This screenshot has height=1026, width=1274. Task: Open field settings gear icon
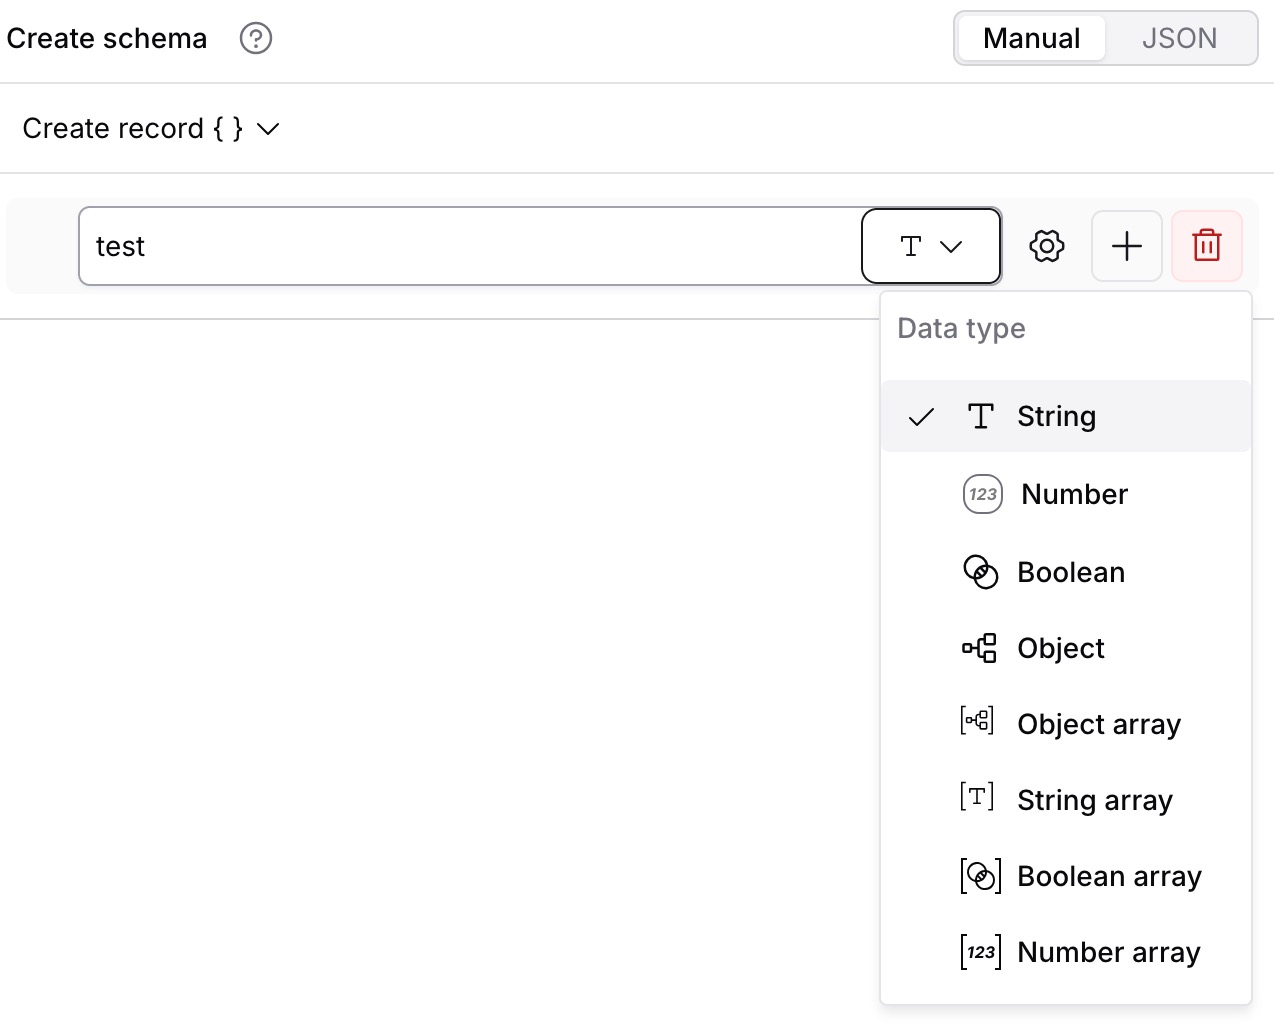click(1047, 246)
